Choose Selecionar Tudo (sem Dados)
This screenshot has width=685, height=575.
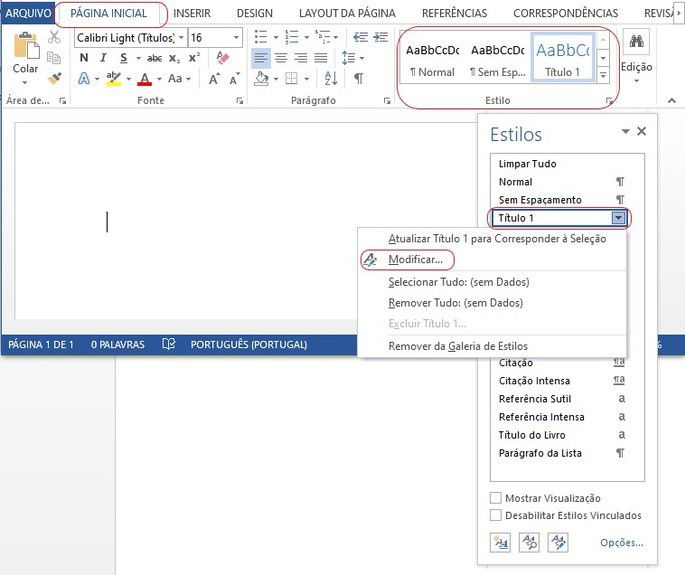tap(492, 282)
